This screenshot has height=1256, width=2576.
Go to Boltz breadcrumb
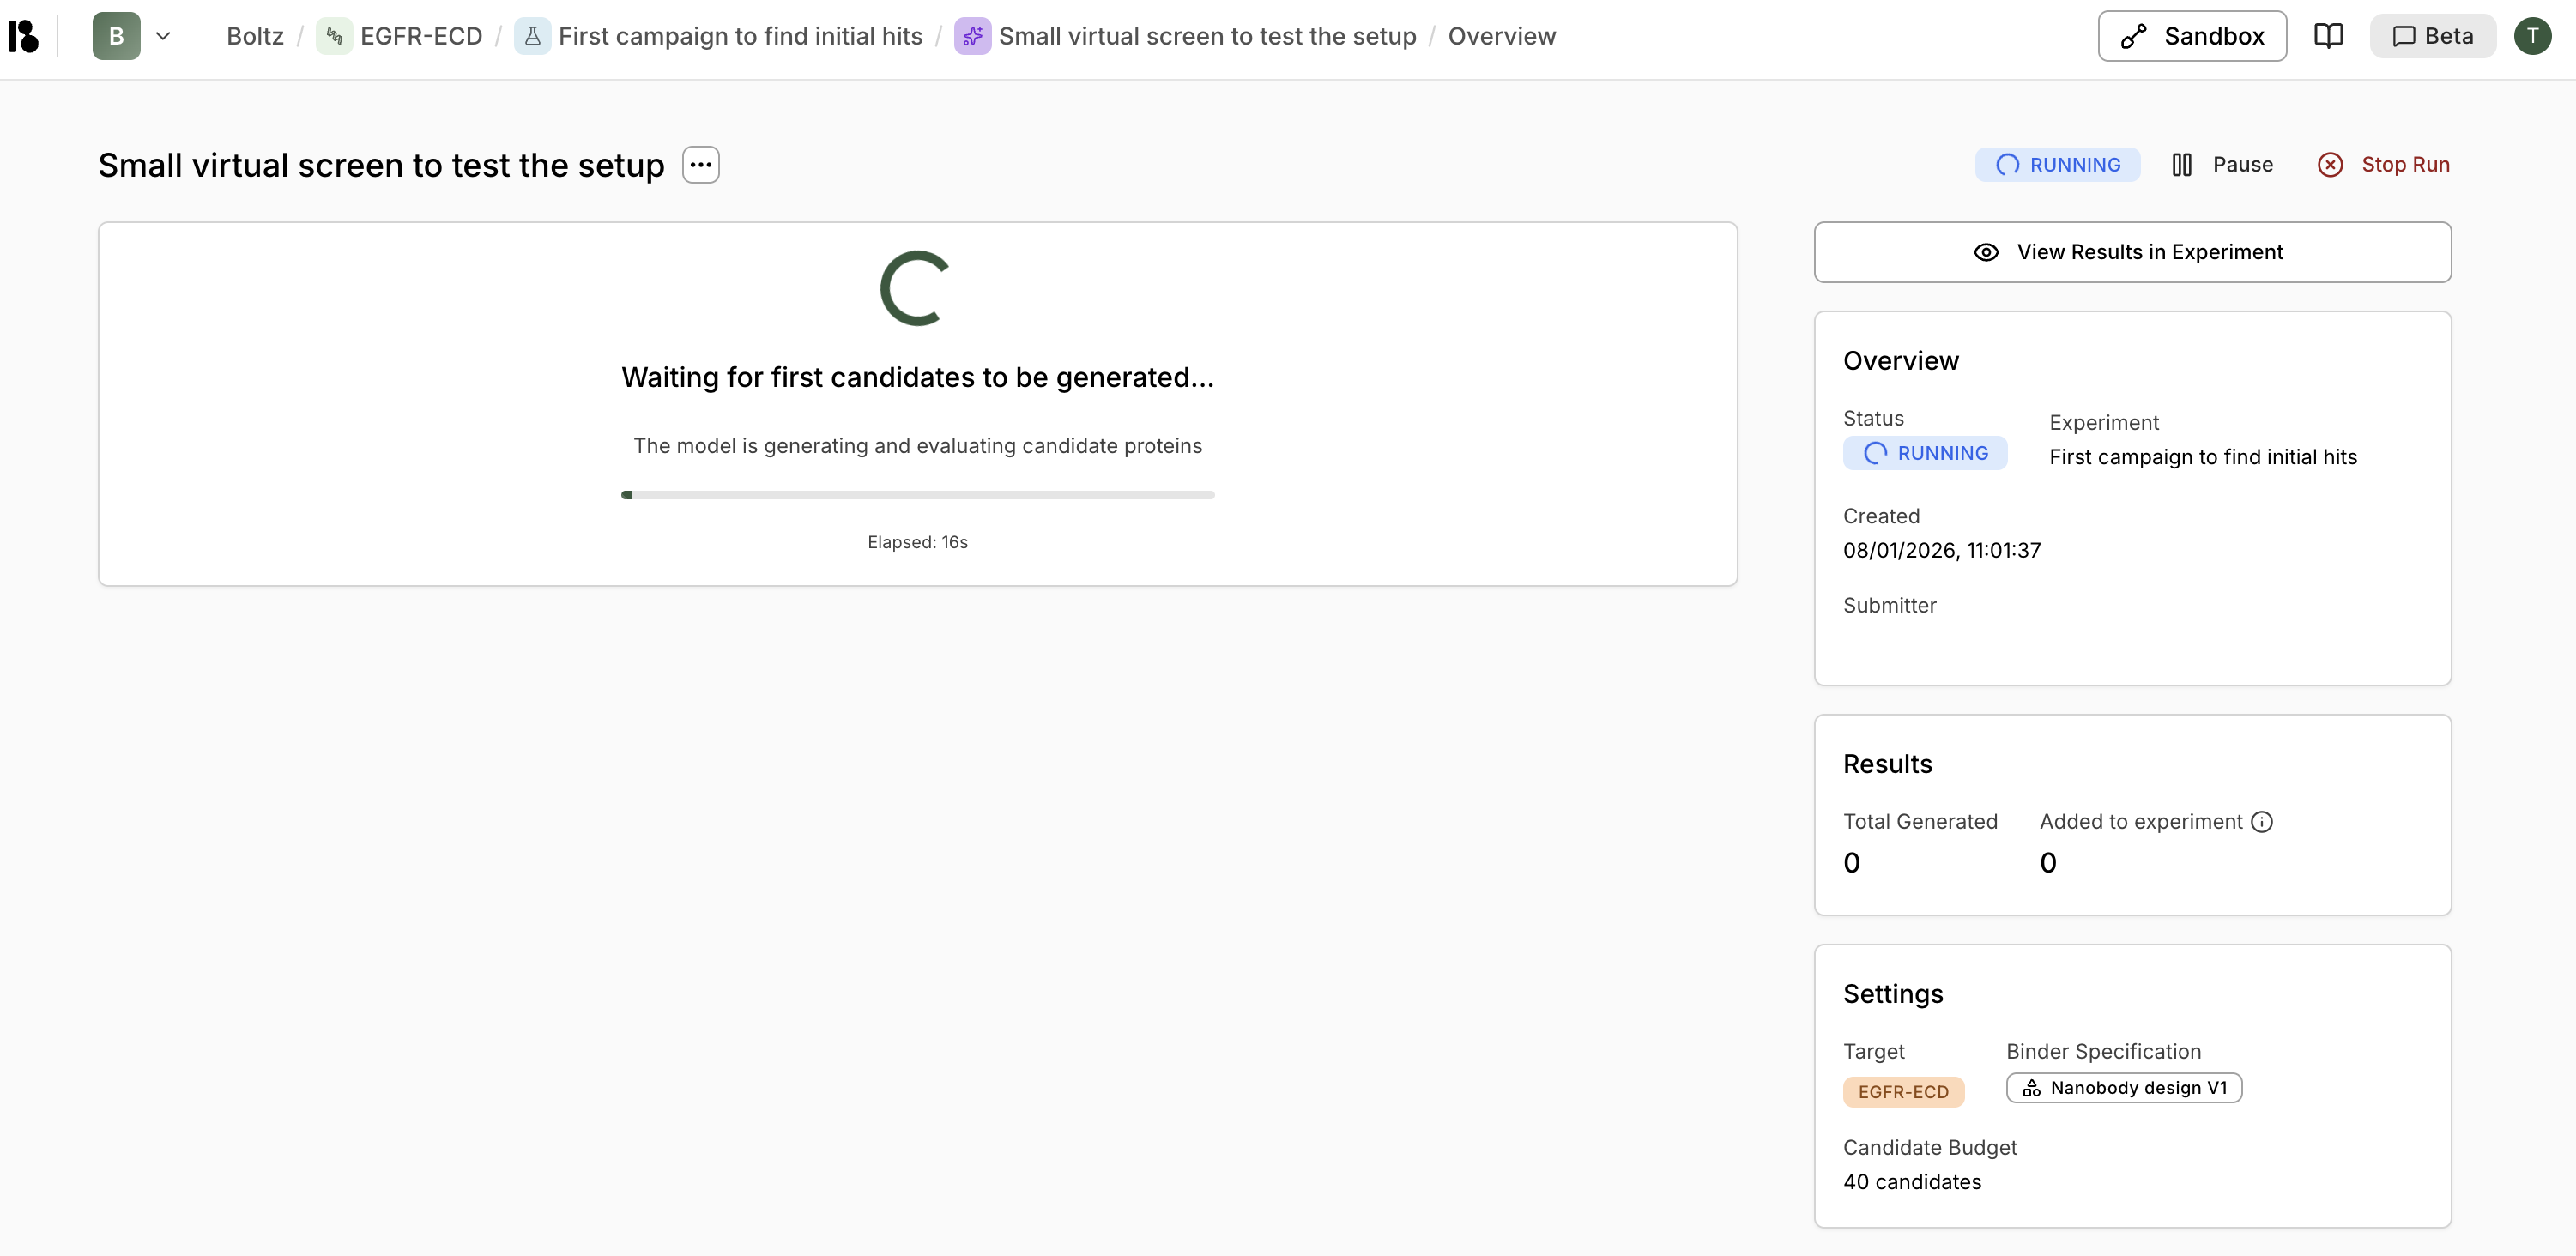[x=254, y=36]
